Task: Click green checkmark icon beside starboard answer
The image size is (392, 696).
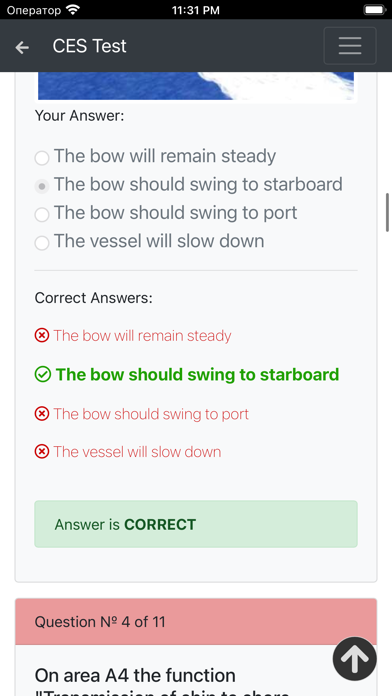Action: point(43,375)
